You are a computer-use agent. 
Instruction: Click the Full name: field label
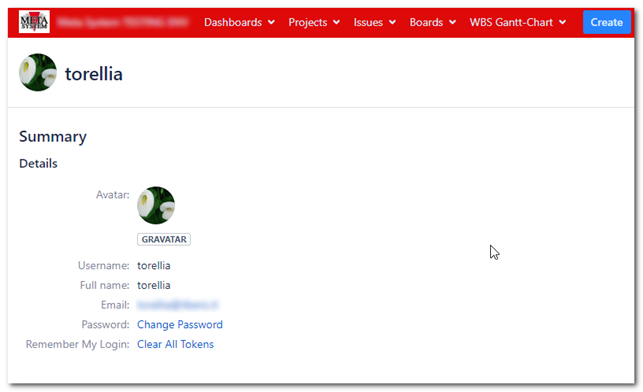[105, 285]
